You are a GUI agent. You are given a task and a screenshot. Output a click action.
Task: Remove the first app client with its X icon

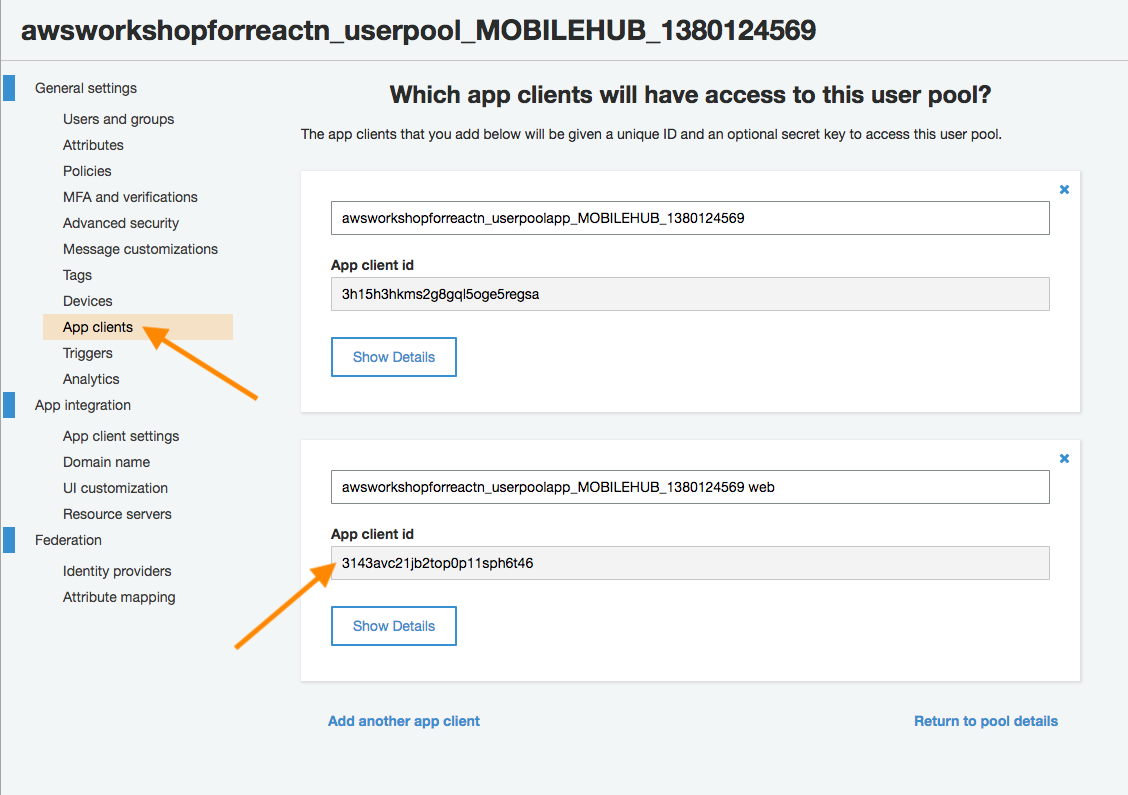[1064, 189]
